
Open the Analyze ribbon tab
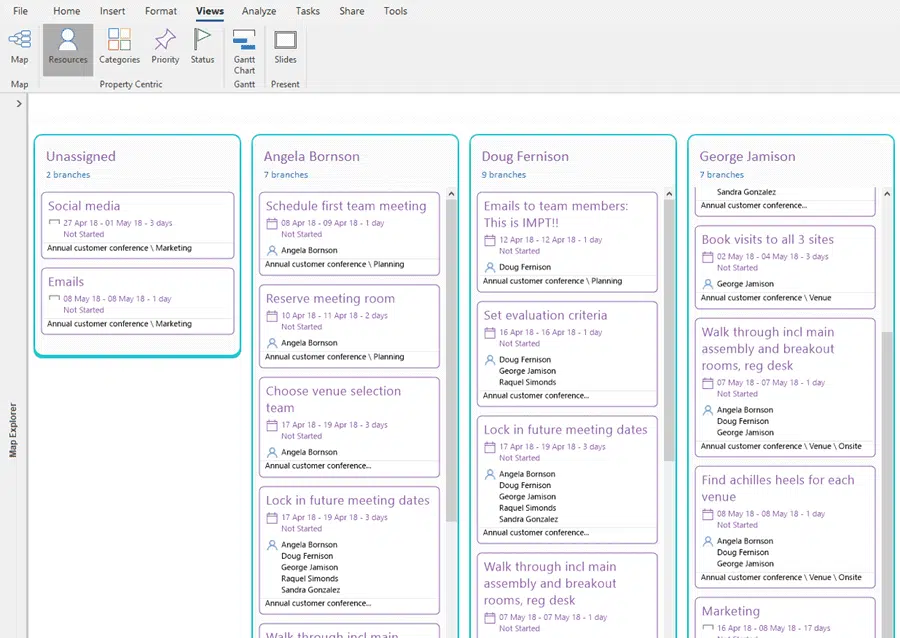click(x=259, y=11)
